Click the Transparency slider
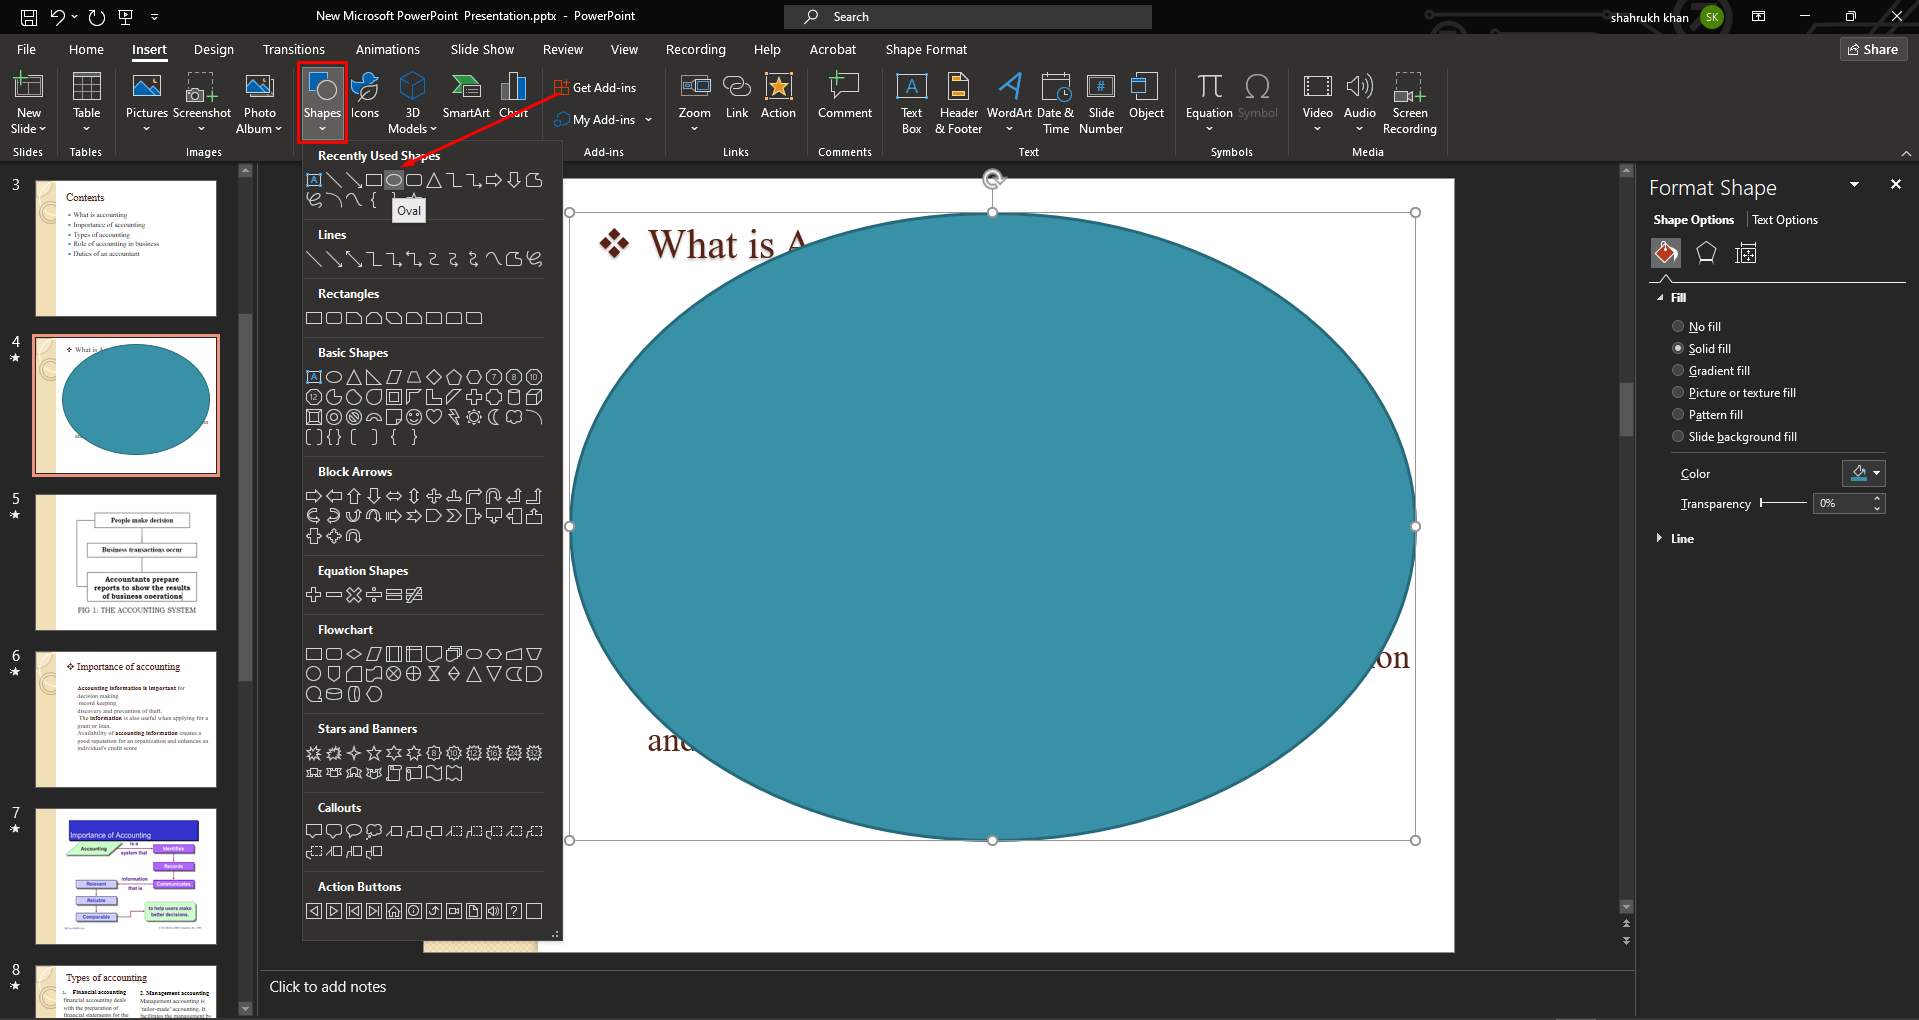 point(1783,503)
